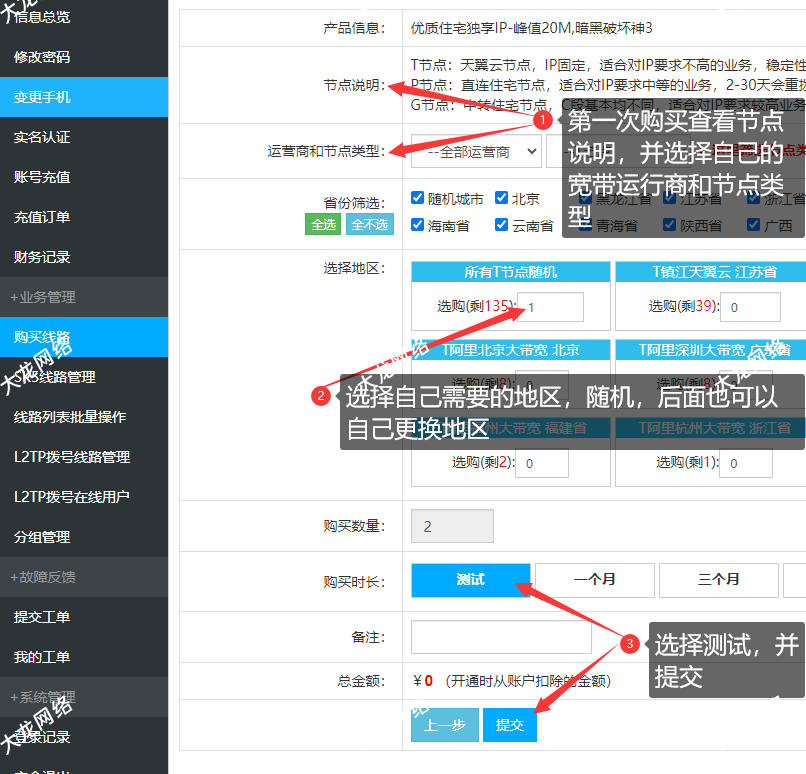Click the 上一步 back button
Viewport: 806px width, 774px height.
pyautogui.click(x=444, y=725)
